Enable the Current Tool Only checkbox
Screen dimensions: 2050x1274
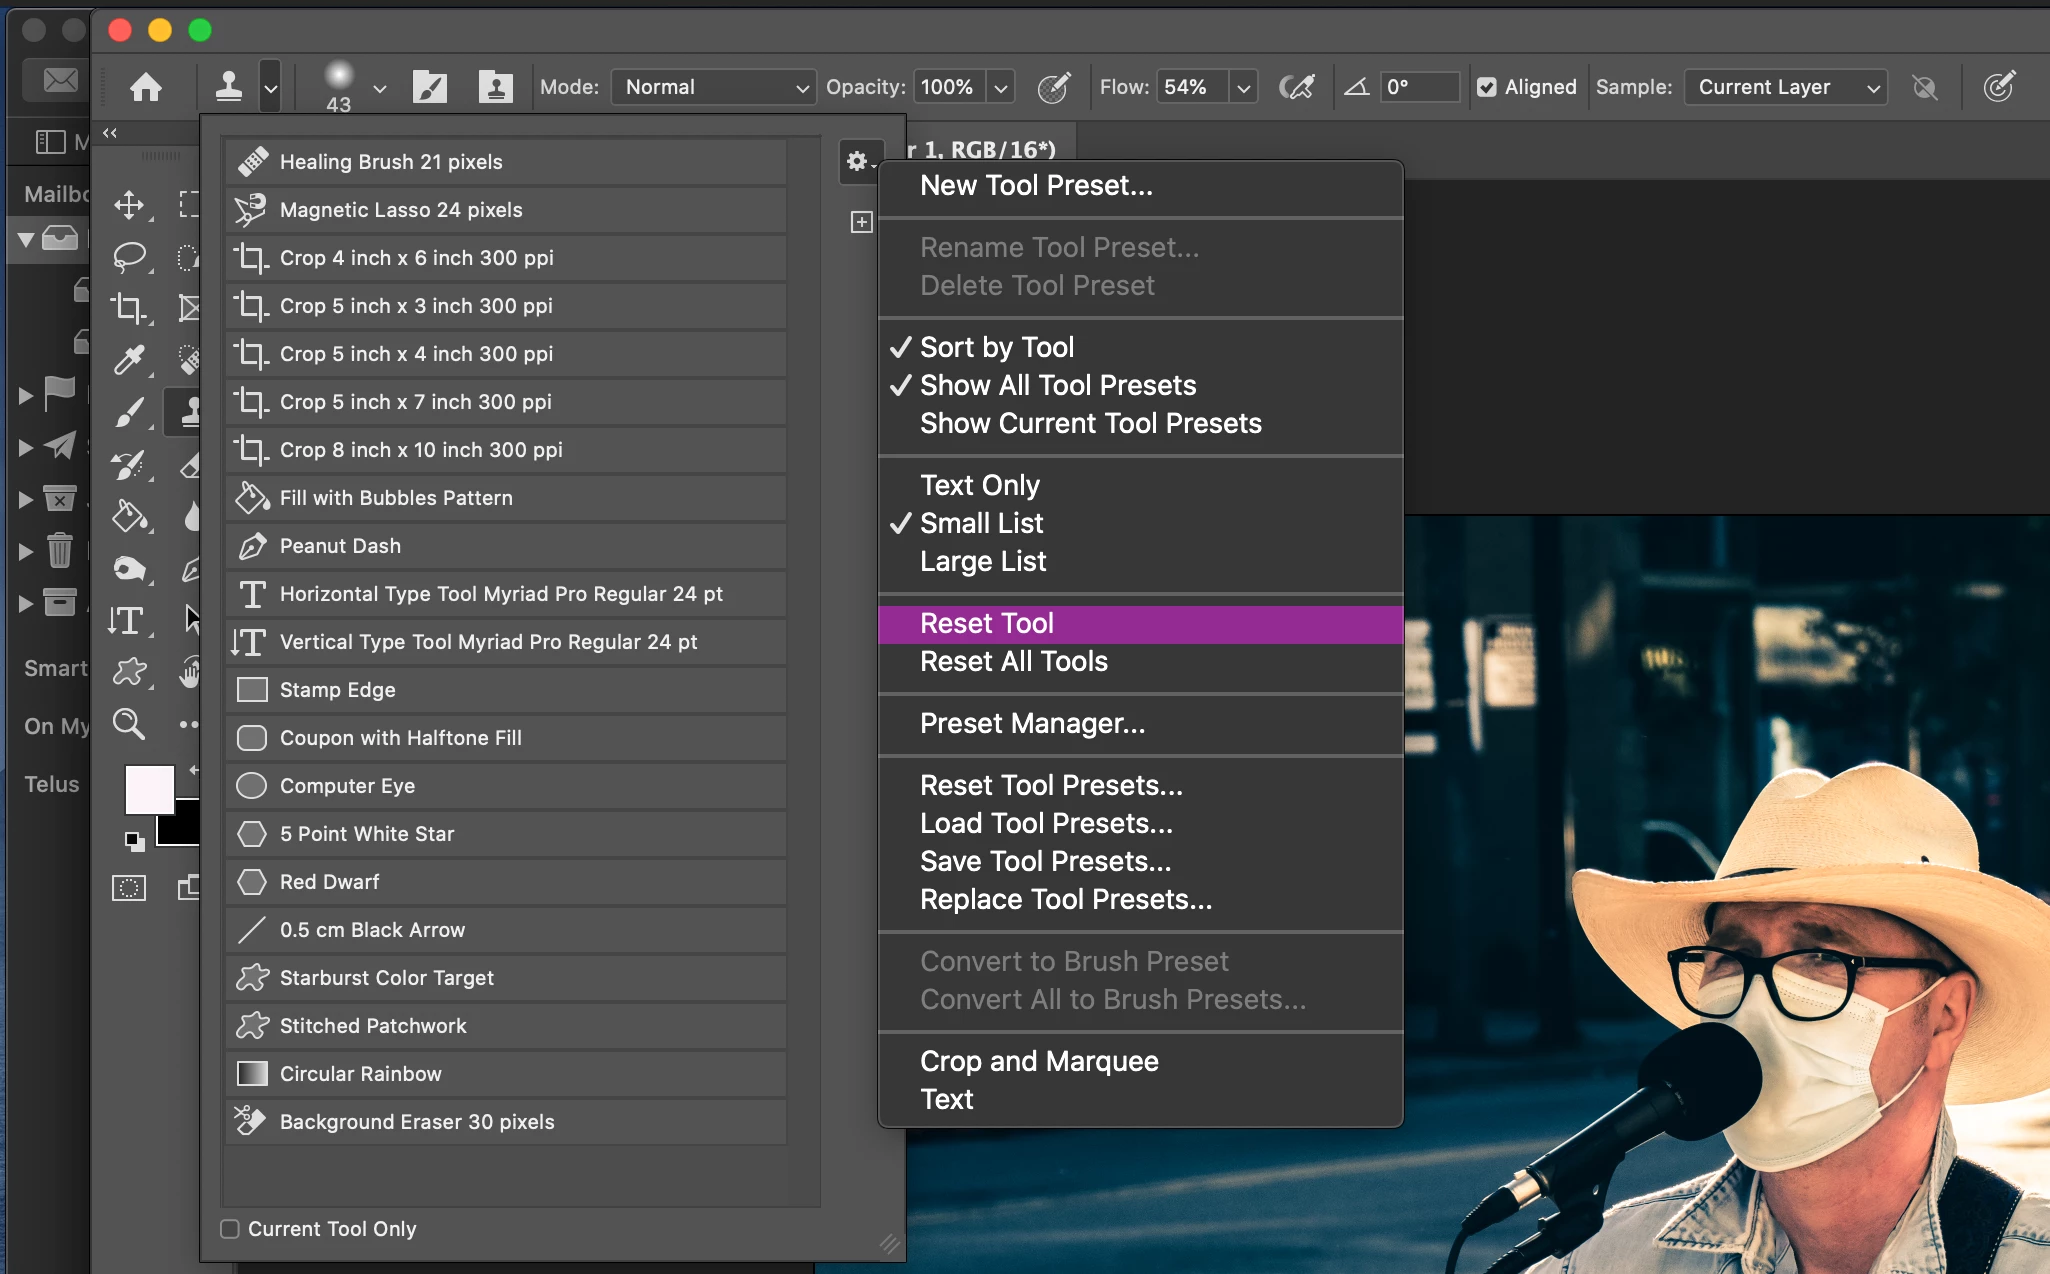click(x=231, y=1229)
